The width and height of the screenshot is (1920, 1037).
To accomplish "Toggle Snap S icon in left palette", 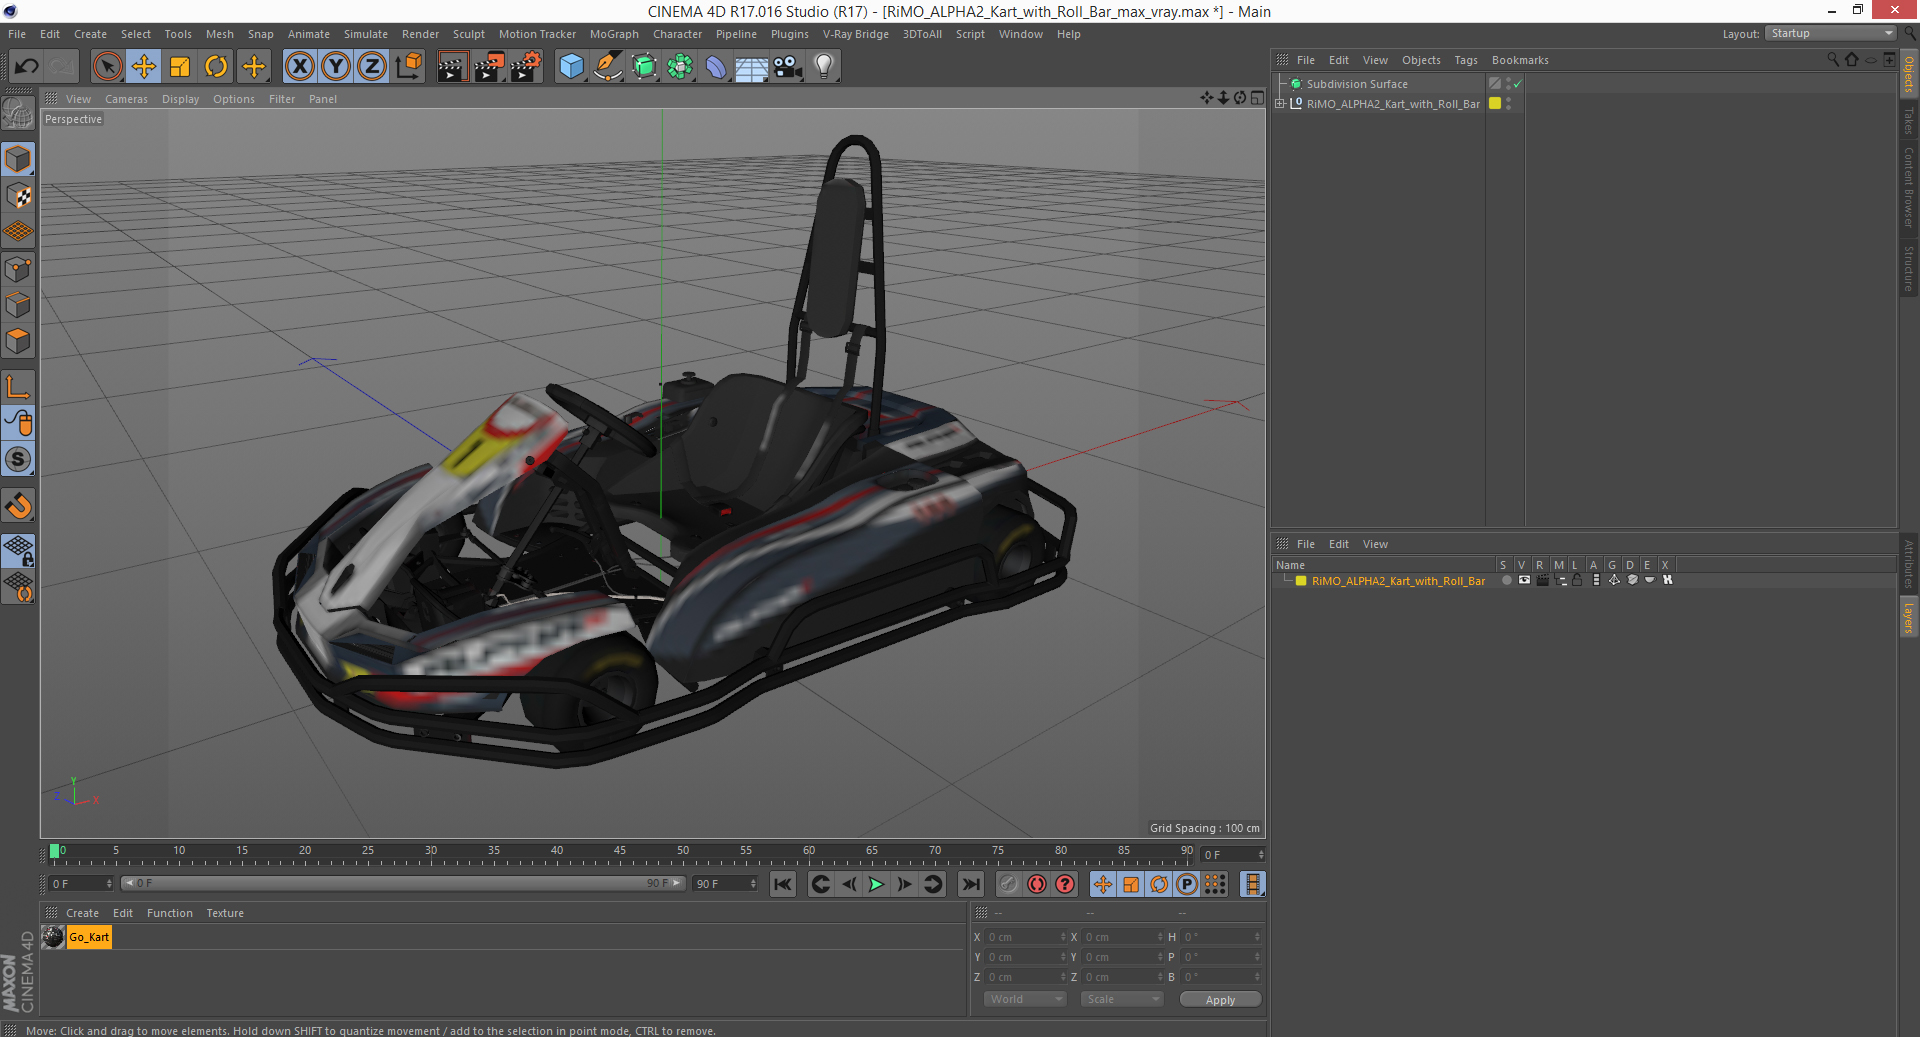I will [18, 459].
